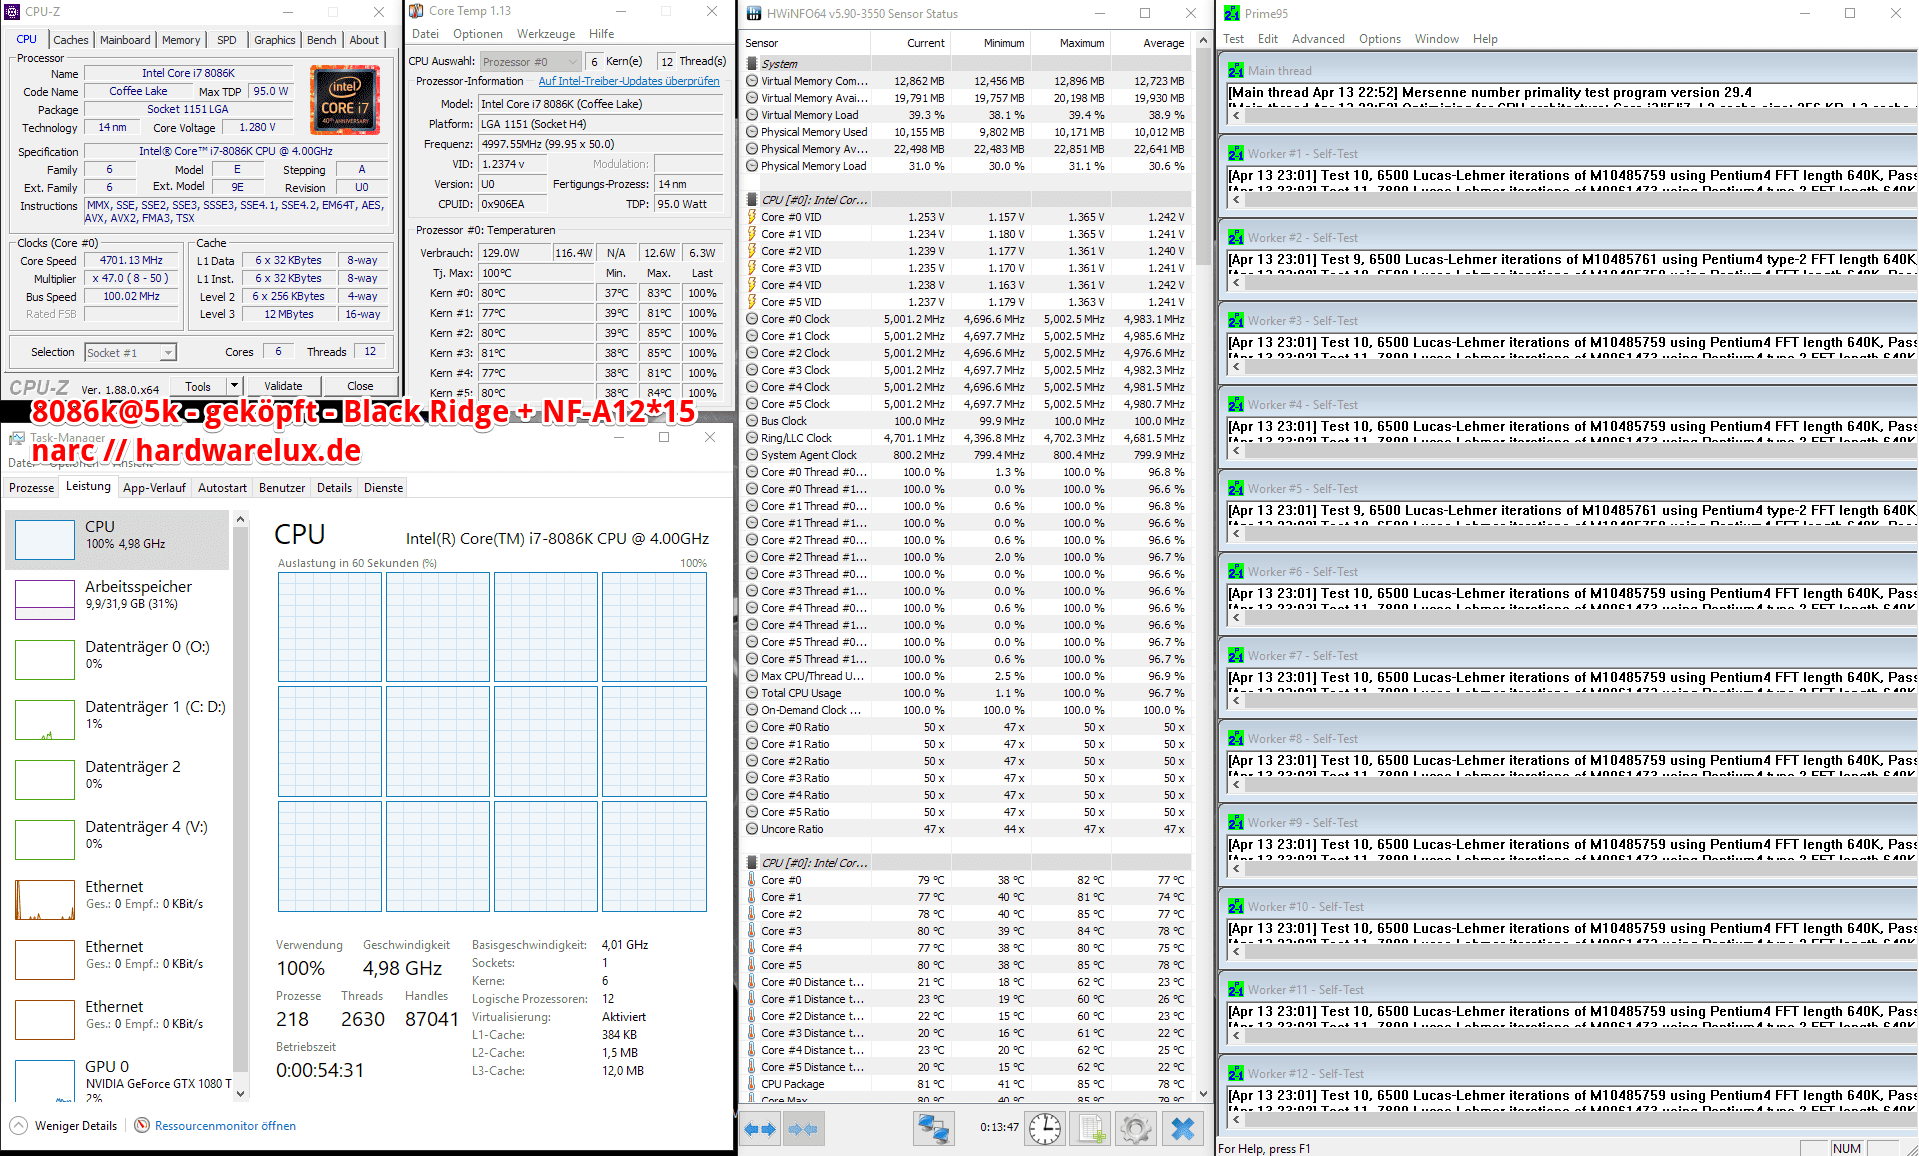Click the Tools button in CPU-Z
The height and width of the screenshot is (1156, 1919).
pos(198,386)
